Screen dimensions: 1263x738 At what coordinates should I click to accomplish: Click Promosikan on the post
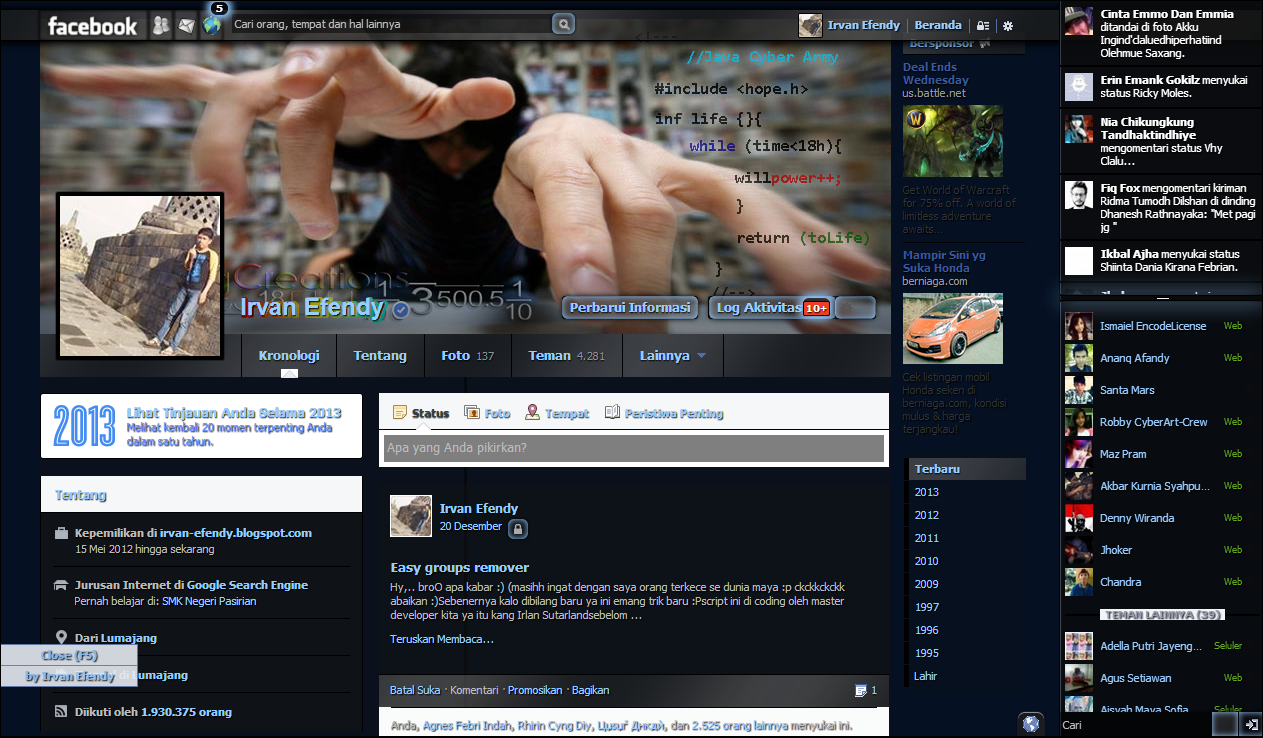(x=535, y=690)
